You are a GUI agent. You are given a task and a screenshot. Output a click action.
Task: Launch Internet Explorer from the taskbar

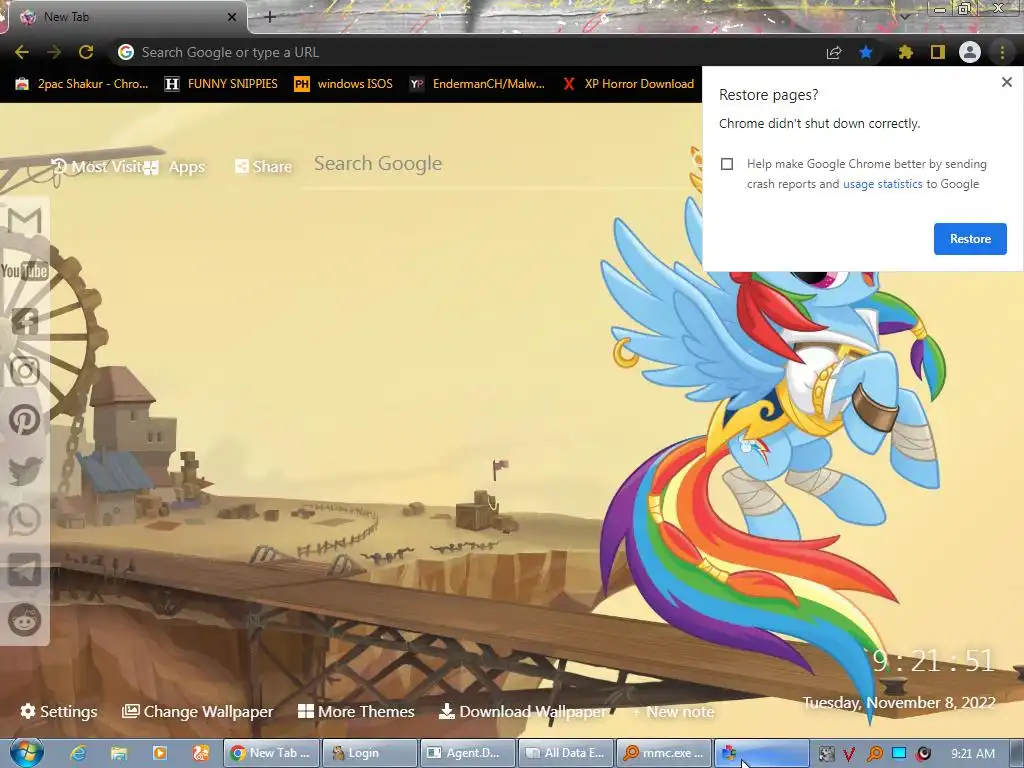[78, 753]
